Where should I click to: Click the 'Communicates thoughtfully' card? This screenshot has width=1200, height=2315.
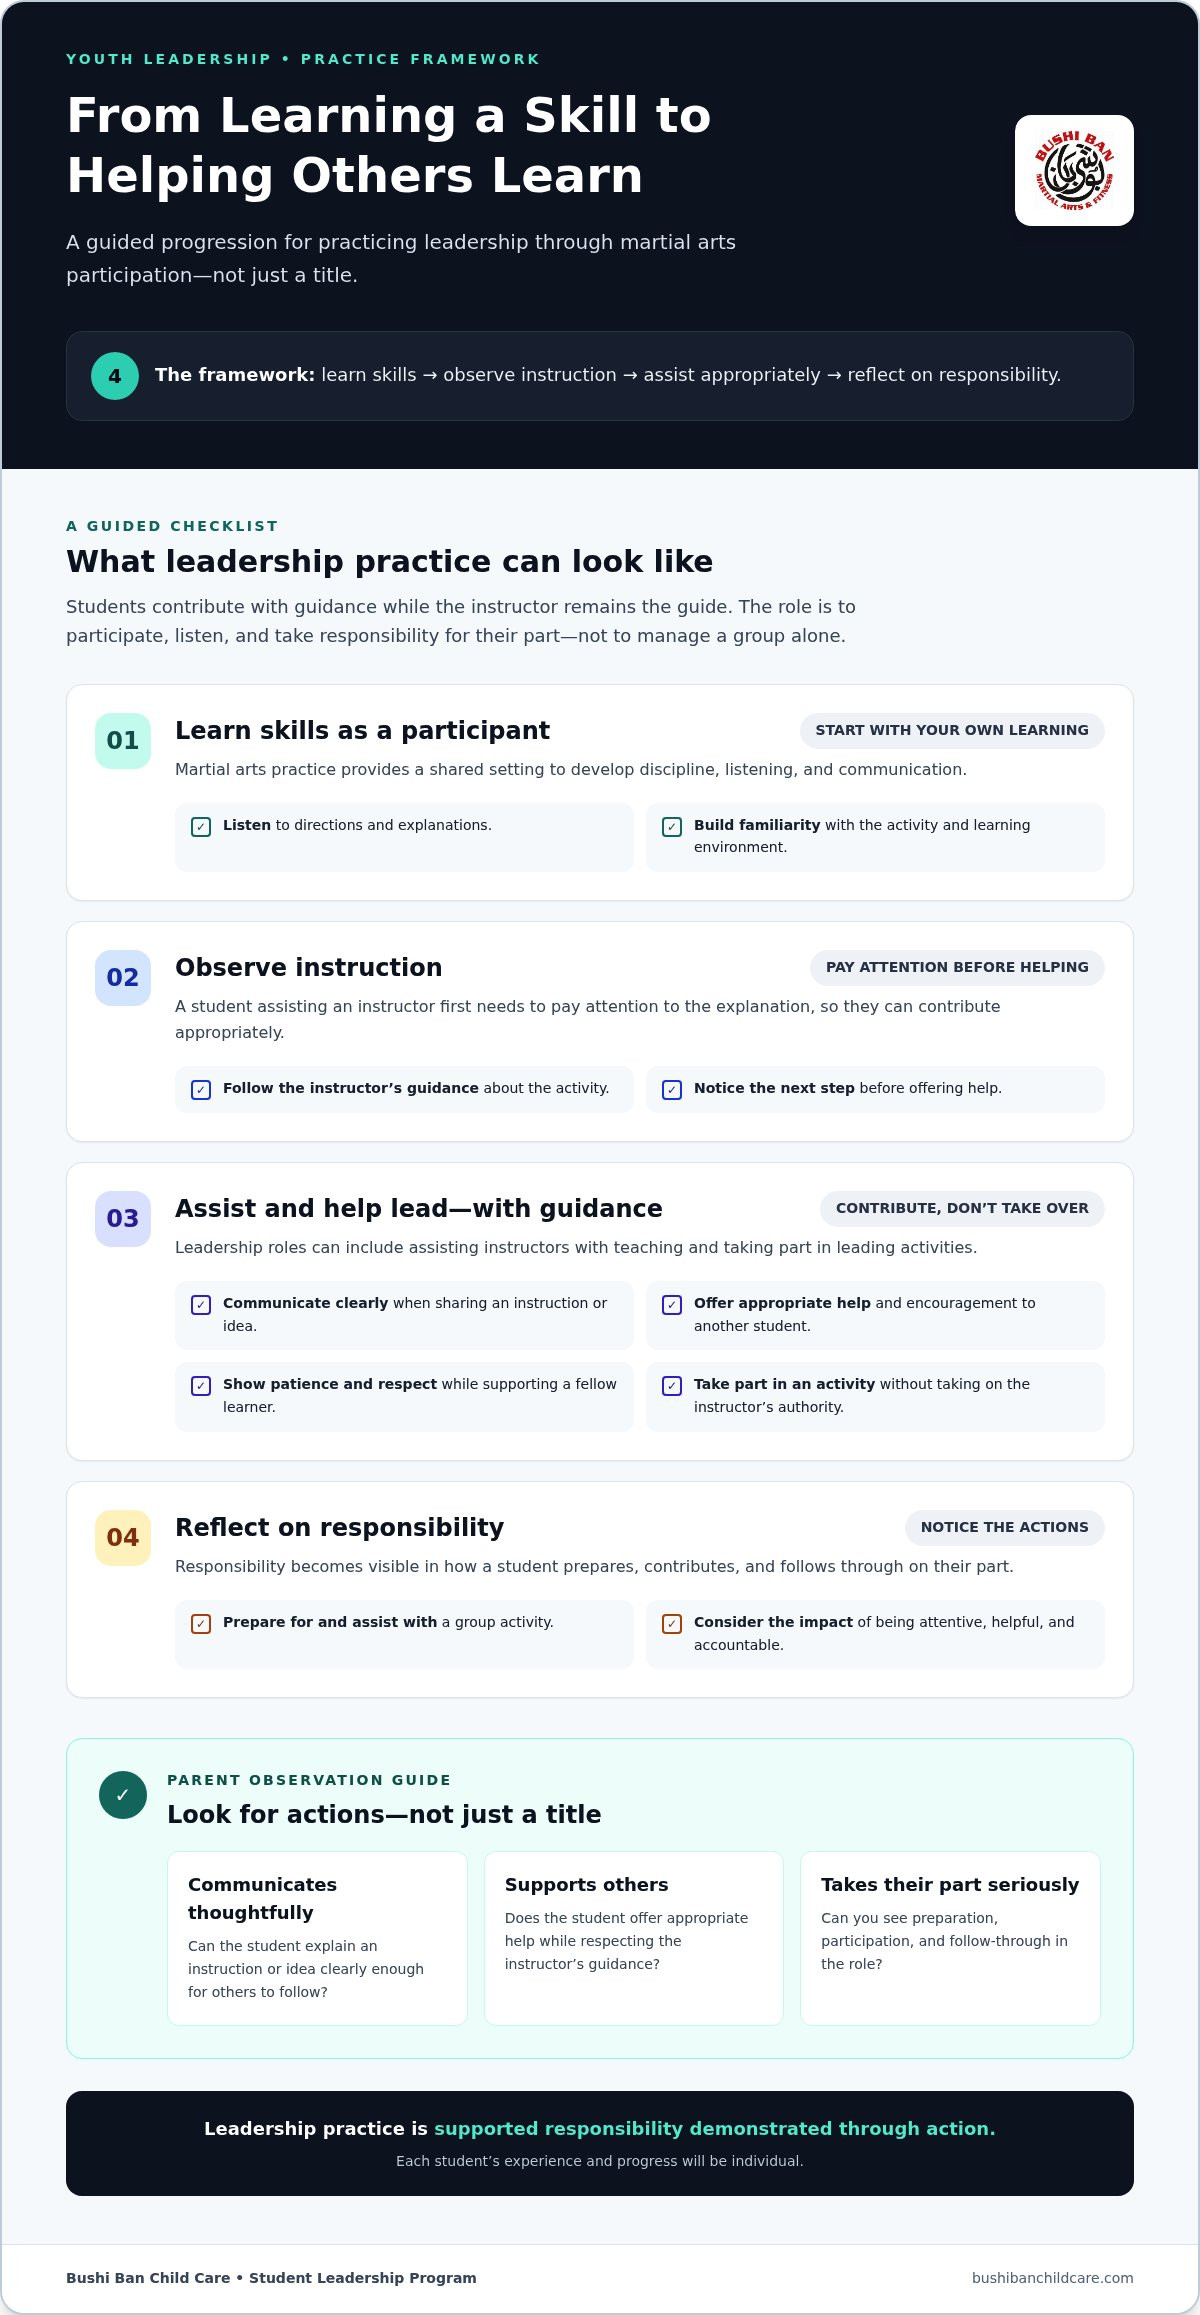point(317,1938)
